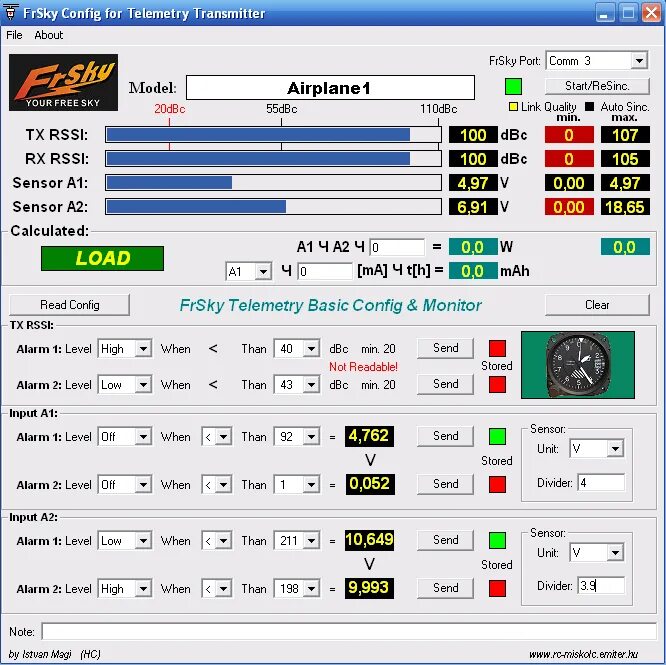
Task: Click the altimeter gauge picture
Action: click(x=578, y=365)
